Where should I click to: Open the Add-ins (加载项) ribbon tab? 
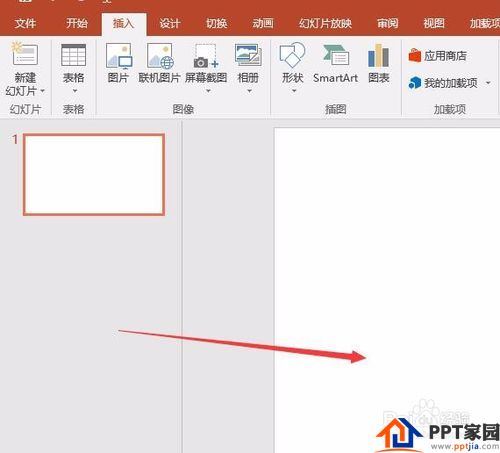coord(485,23)
